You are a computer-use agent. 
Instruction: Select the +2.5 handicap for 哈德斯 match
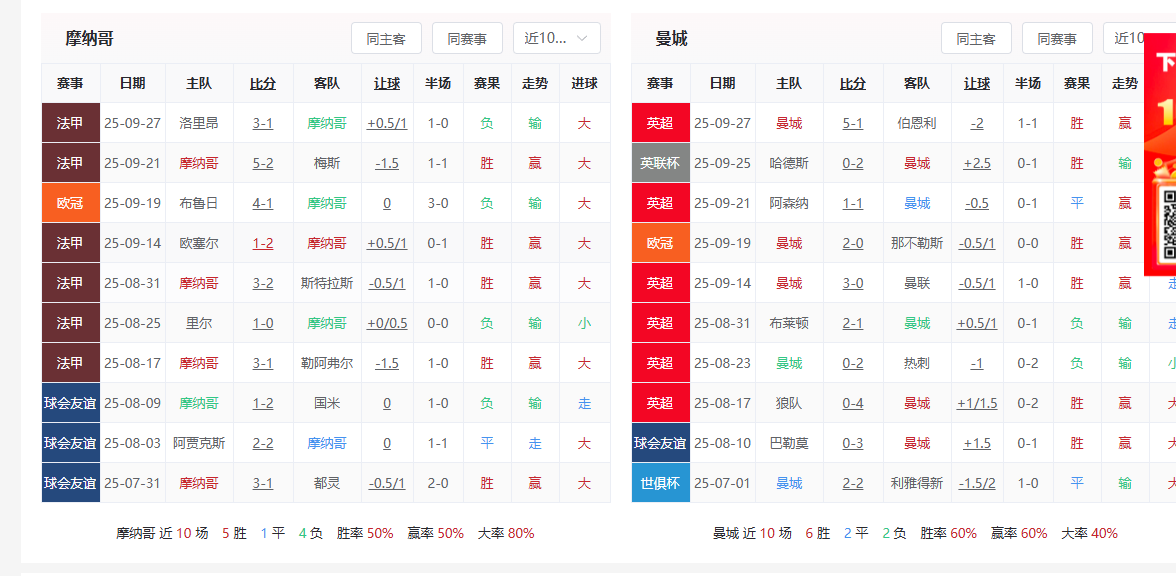pyautogui.click(x=977, y=163)
